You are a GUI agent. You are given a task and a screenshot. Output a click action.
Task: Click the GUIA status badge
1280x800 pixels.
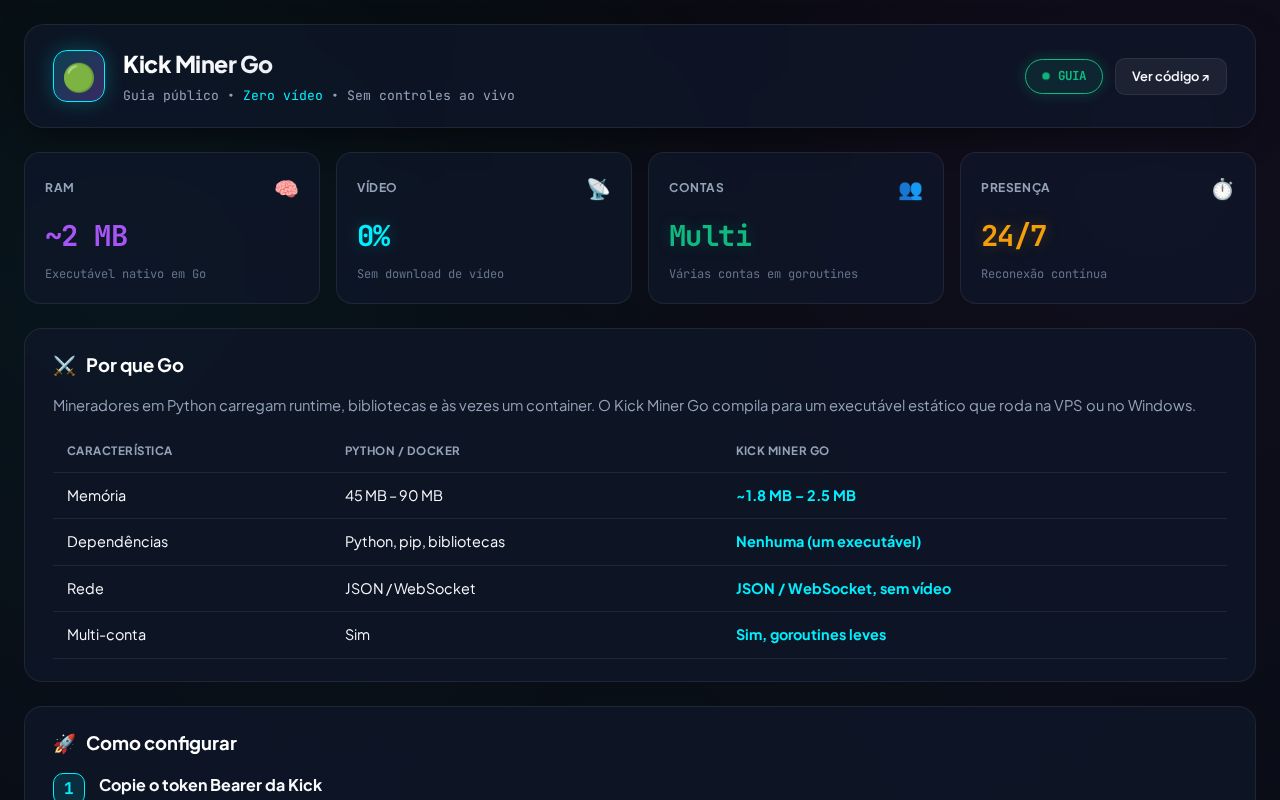1064,76
